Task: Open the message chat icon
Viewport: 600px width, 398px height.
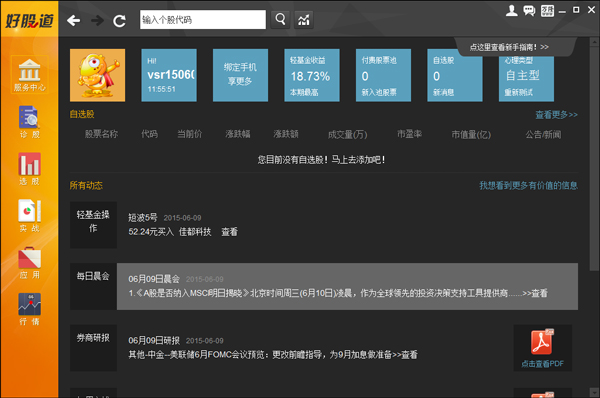Action: click(x=529, y=10)
